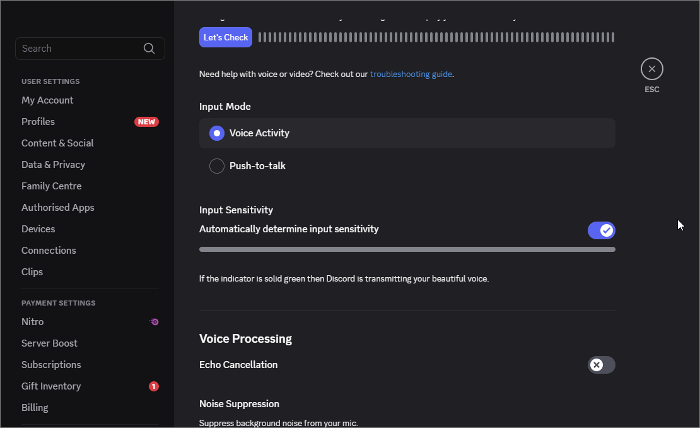Viewport: 700px width, 428px height.
Task: Open the troubleshooting guide link
Action: click(x=411, y=74)
